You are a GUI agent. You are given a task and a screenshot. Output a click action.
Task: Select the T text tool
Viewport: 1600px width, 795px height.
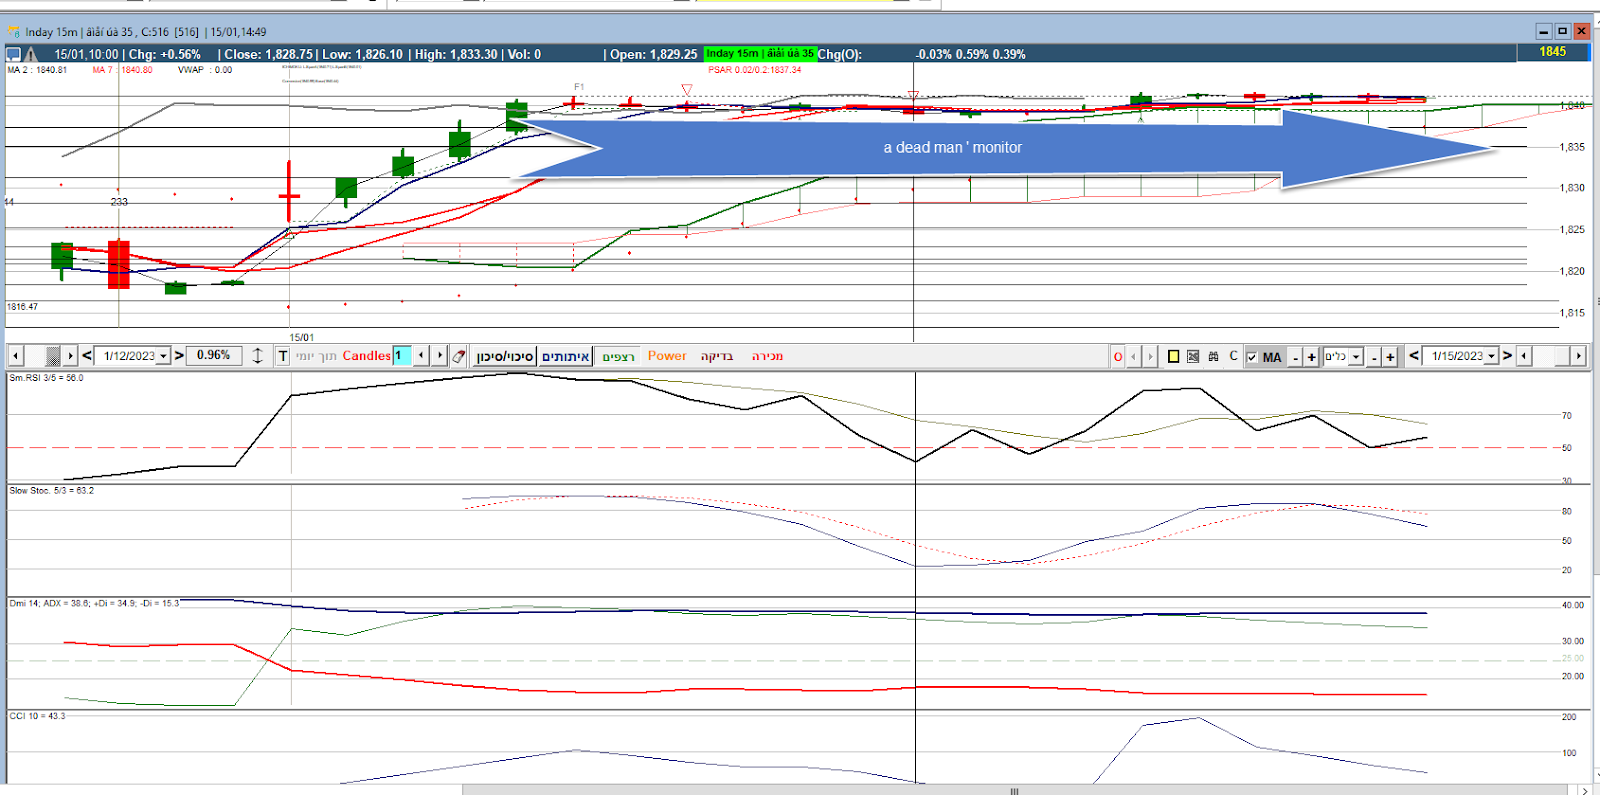(x=283, y=356)
